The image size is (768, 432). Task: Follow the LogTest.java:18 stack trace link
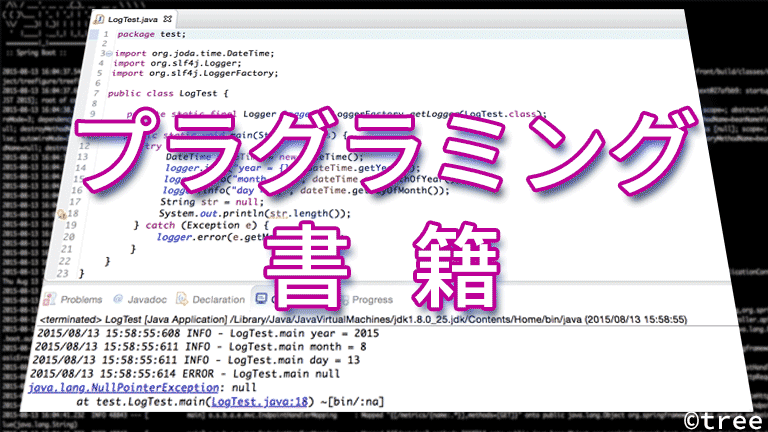[x=260, y=402]
